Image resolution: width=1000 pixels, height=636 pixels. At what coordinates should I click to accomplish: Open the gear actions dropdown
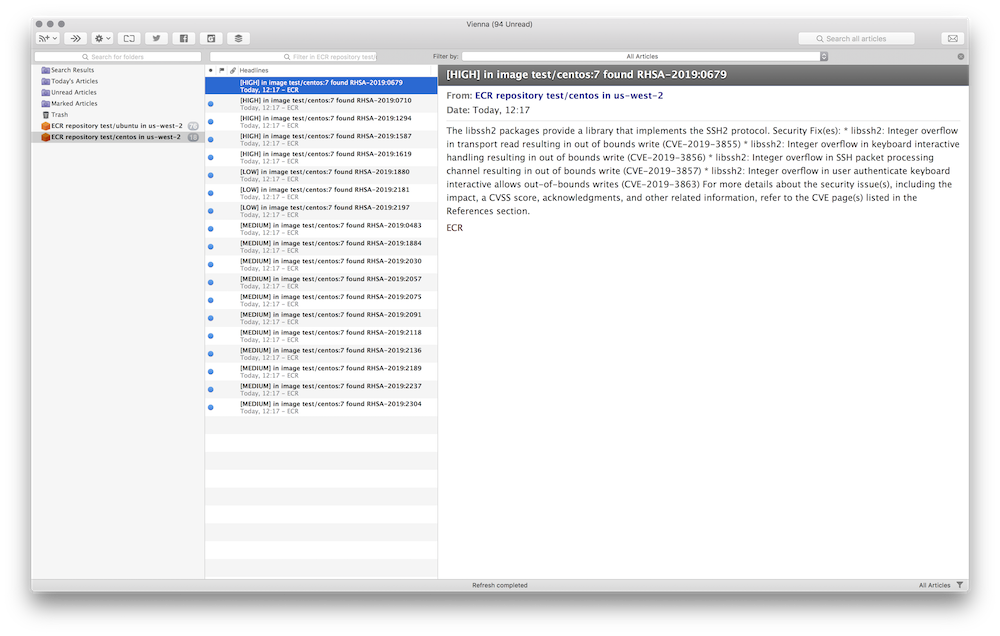tap(102, 38)
